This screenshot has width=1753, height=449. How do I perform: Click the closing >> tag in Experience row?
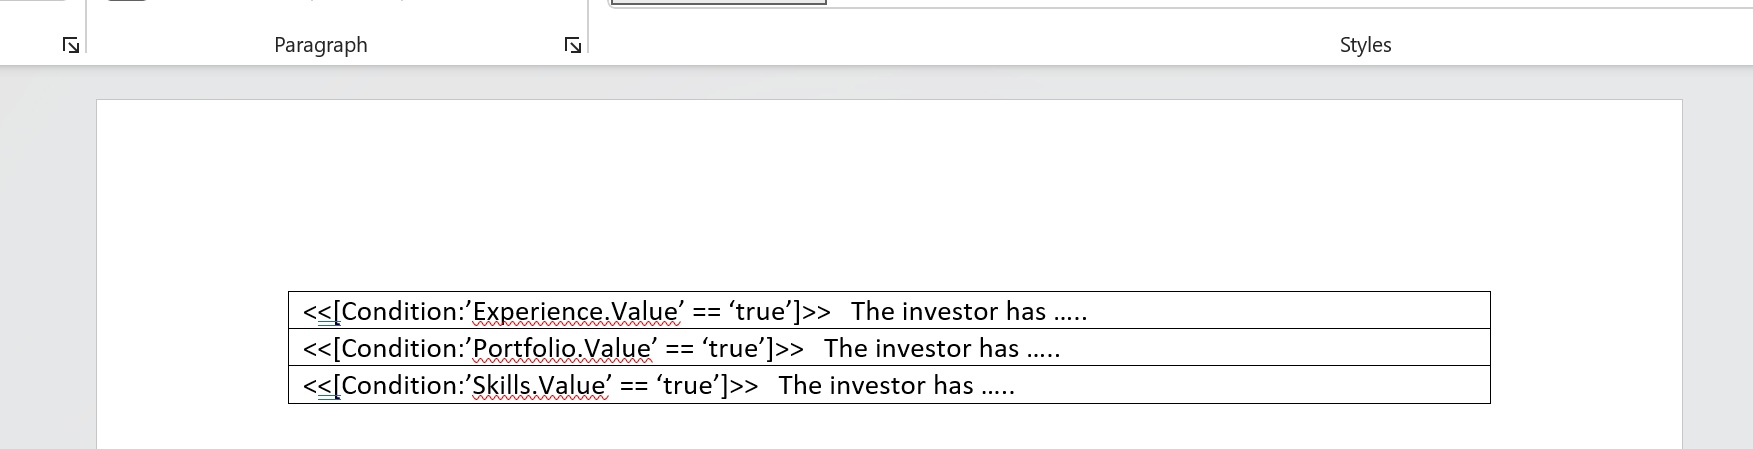click(x=816, y=312)
